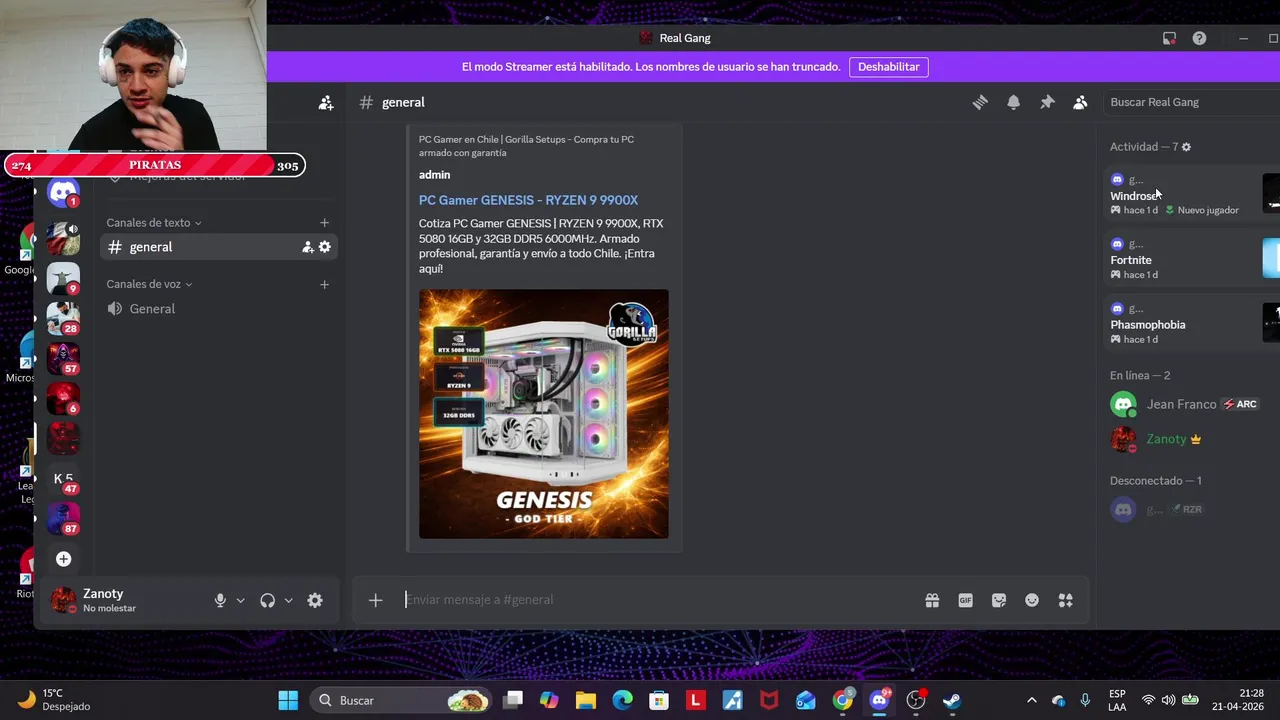This screenshot has width=1280, height=720.
Task: Toggle microphone mute
Action: point(220,600)
